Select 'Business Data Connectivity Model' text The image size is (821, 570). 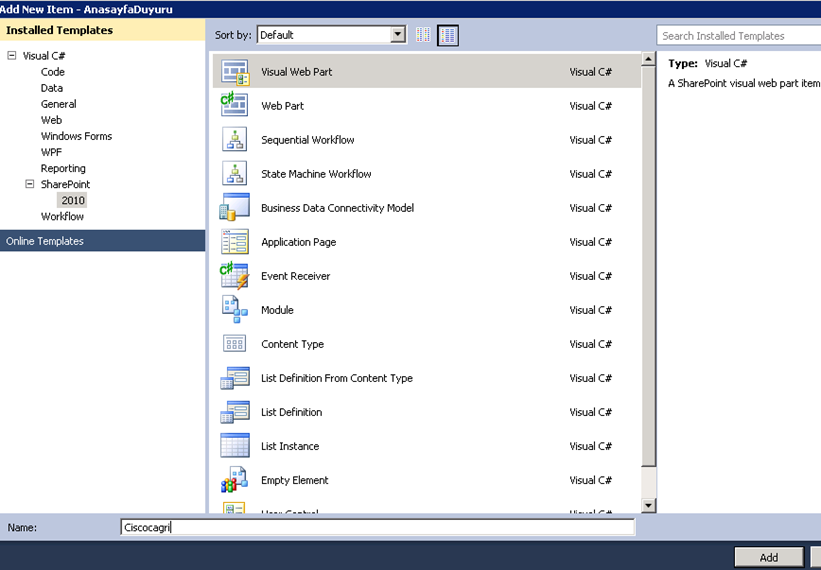point(338,208)
